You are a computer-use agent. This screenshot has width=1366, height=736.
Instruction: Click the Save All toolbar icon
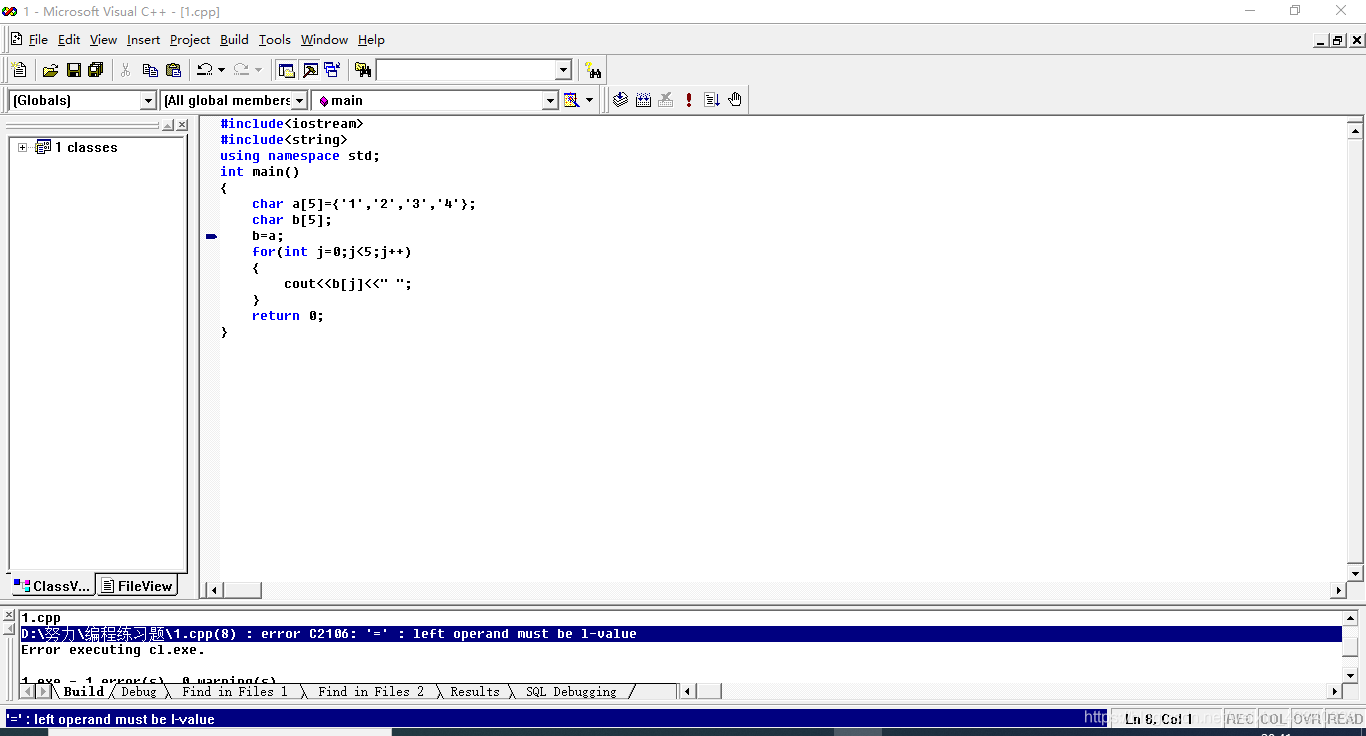pos(95,69)
